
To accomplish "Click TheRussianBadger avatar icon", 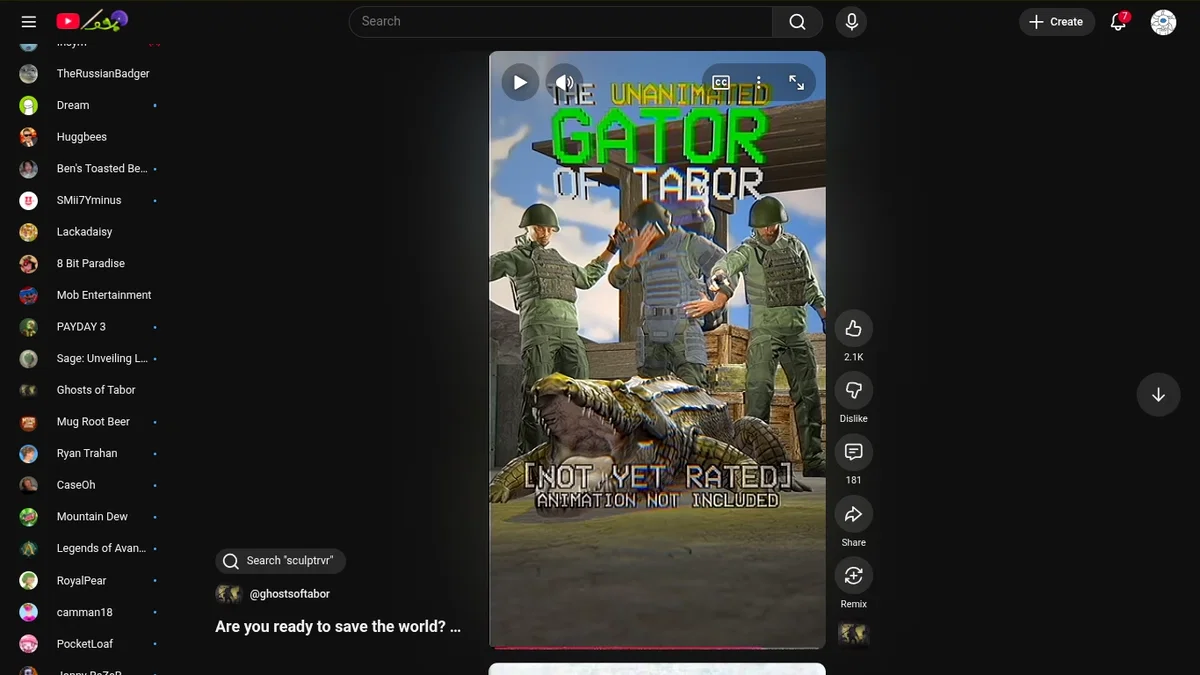I will (29, 74).
